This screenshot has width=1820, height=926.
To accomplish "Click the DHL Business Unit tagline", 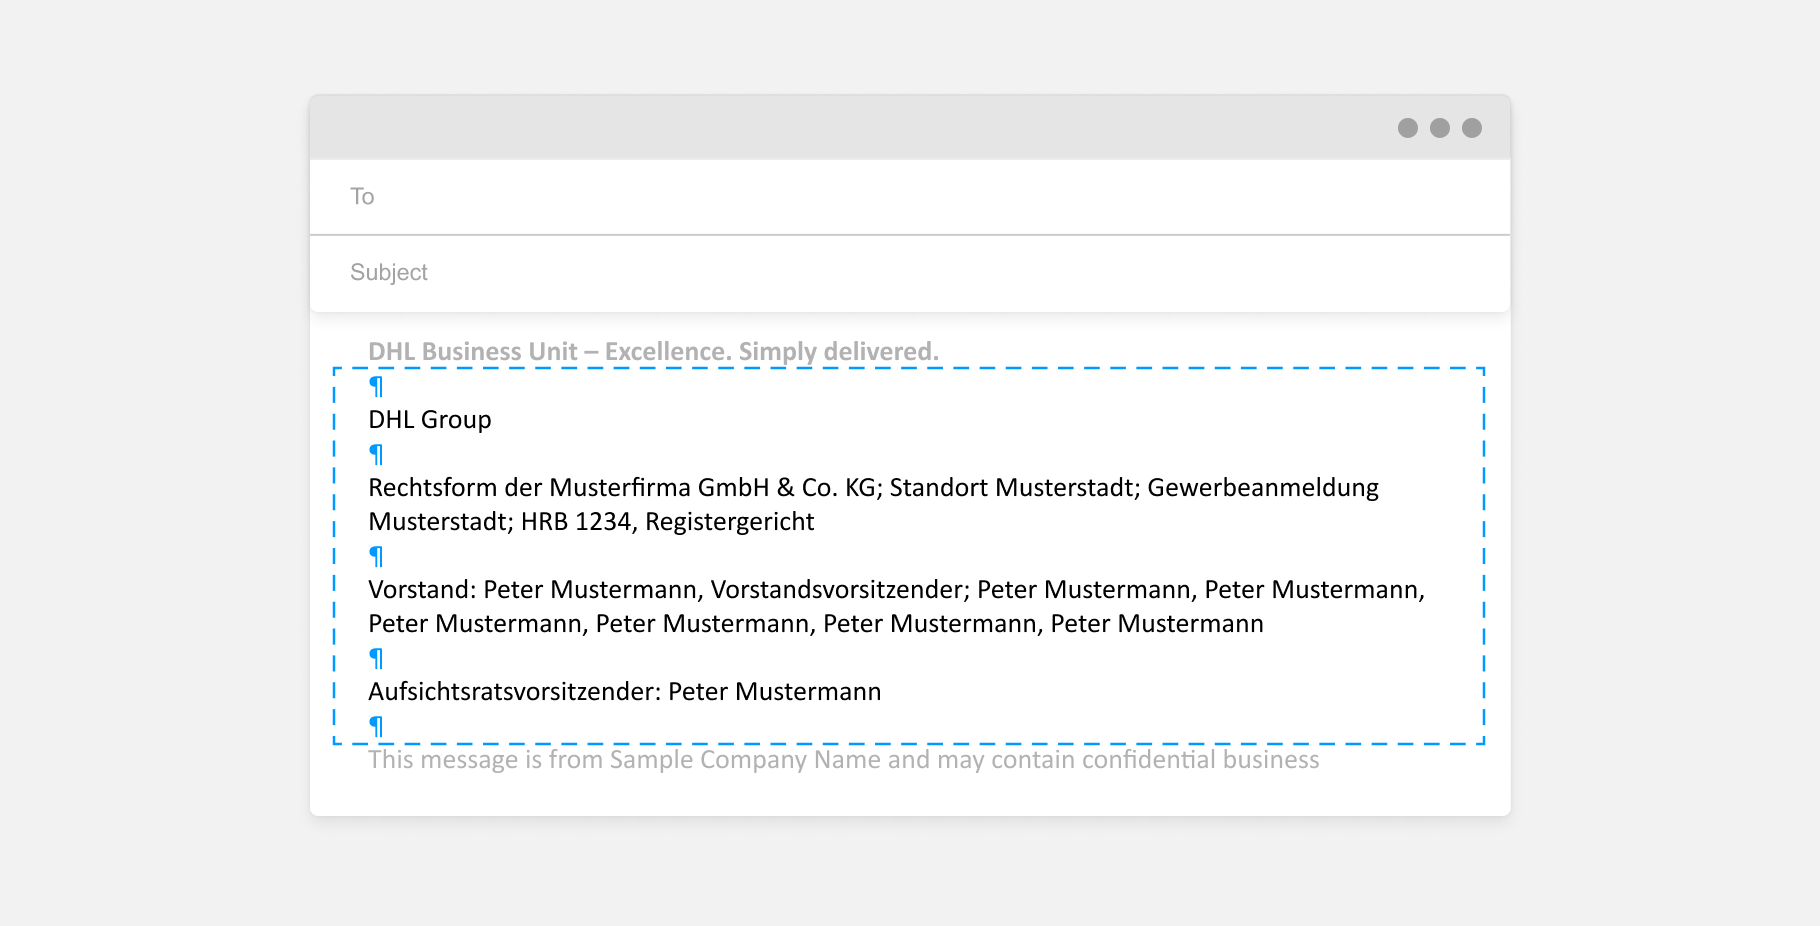I will 653,352.
